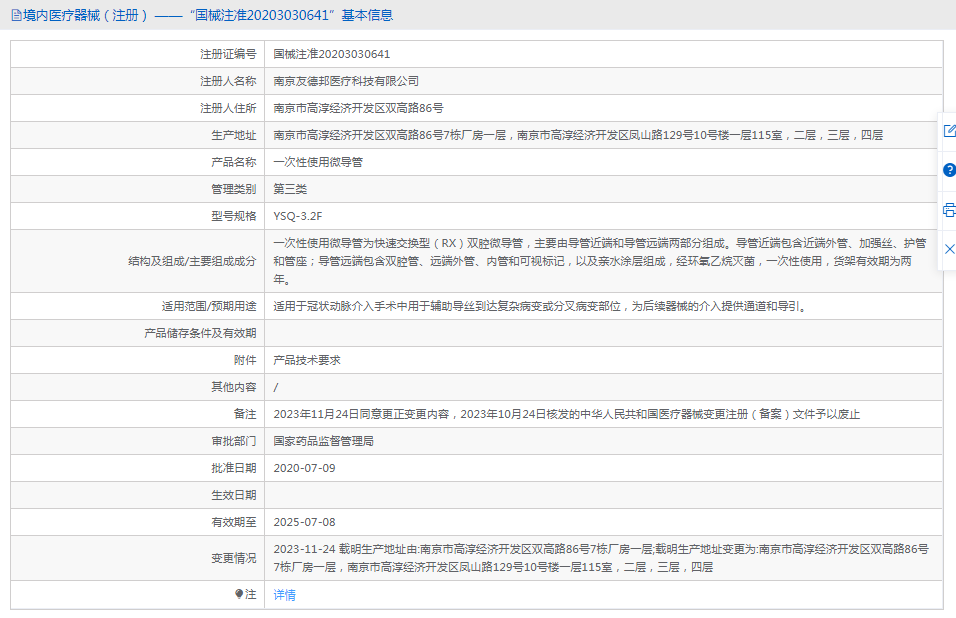Click the 管理类别 label

click(x=234, y=189)
